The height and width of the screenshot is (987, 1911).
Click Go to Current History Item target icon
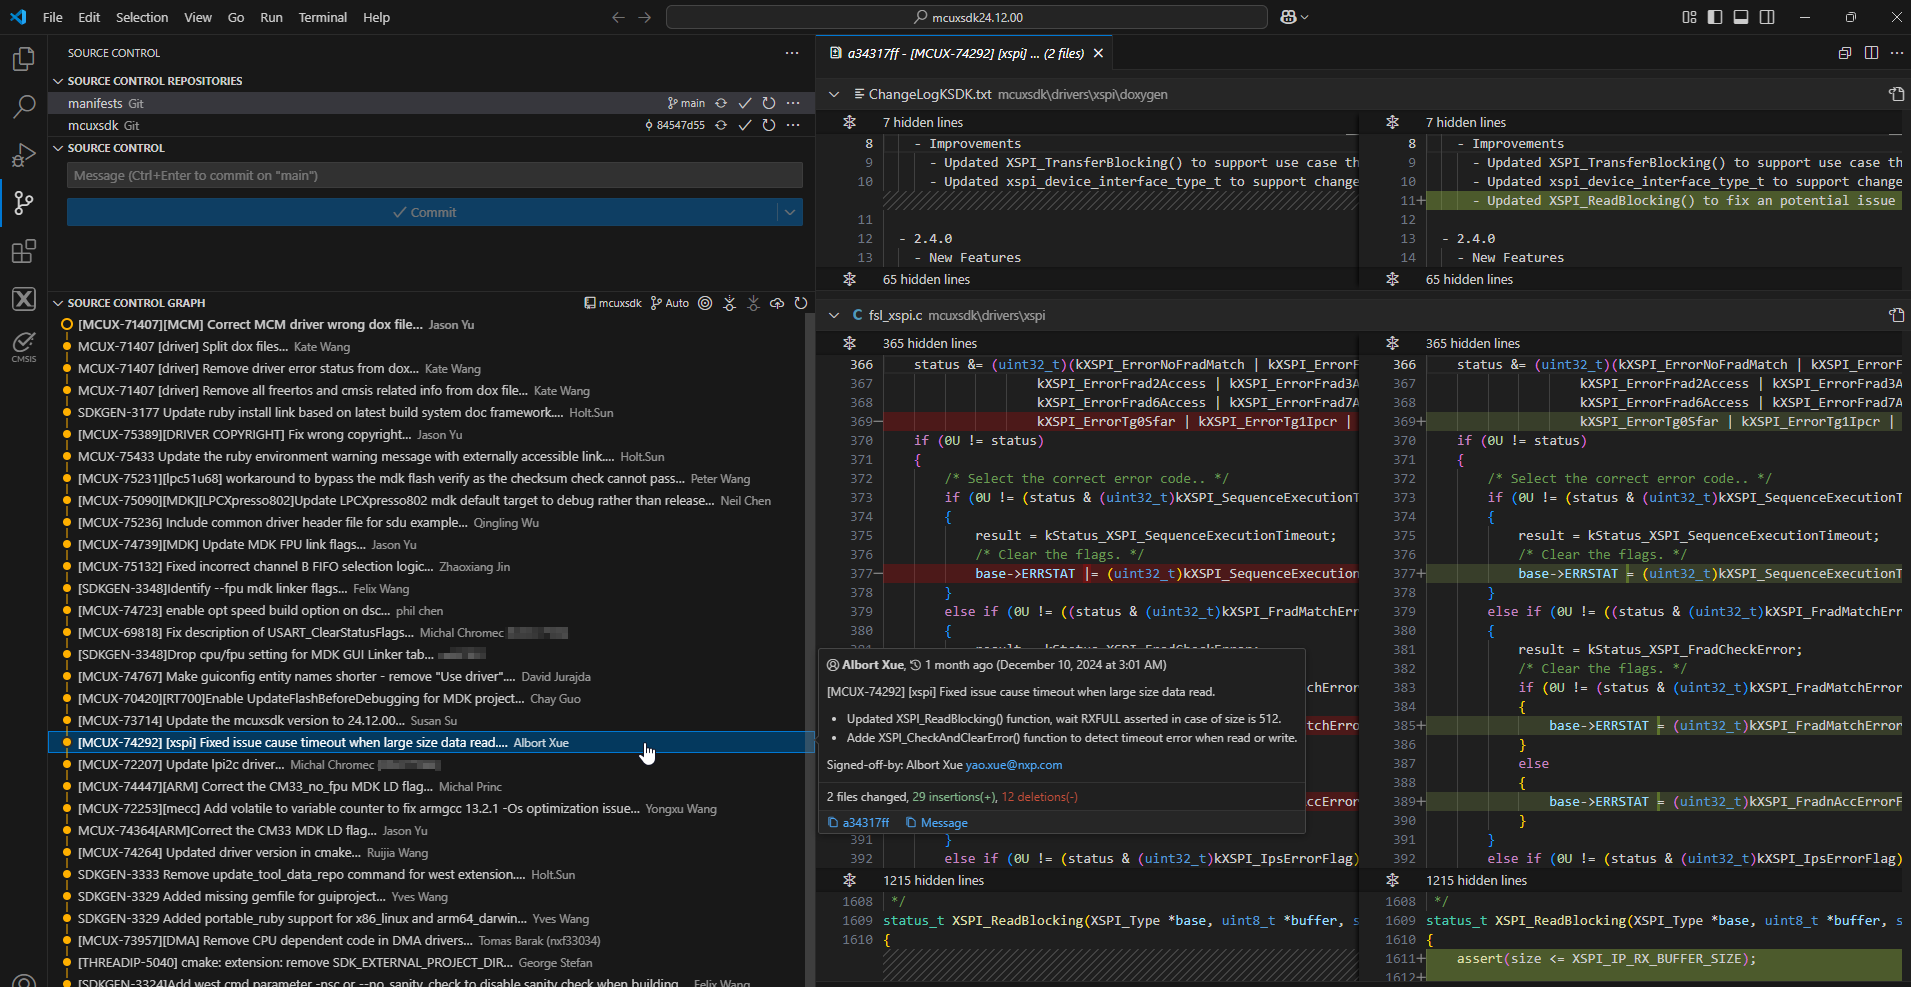click(705, 303)
